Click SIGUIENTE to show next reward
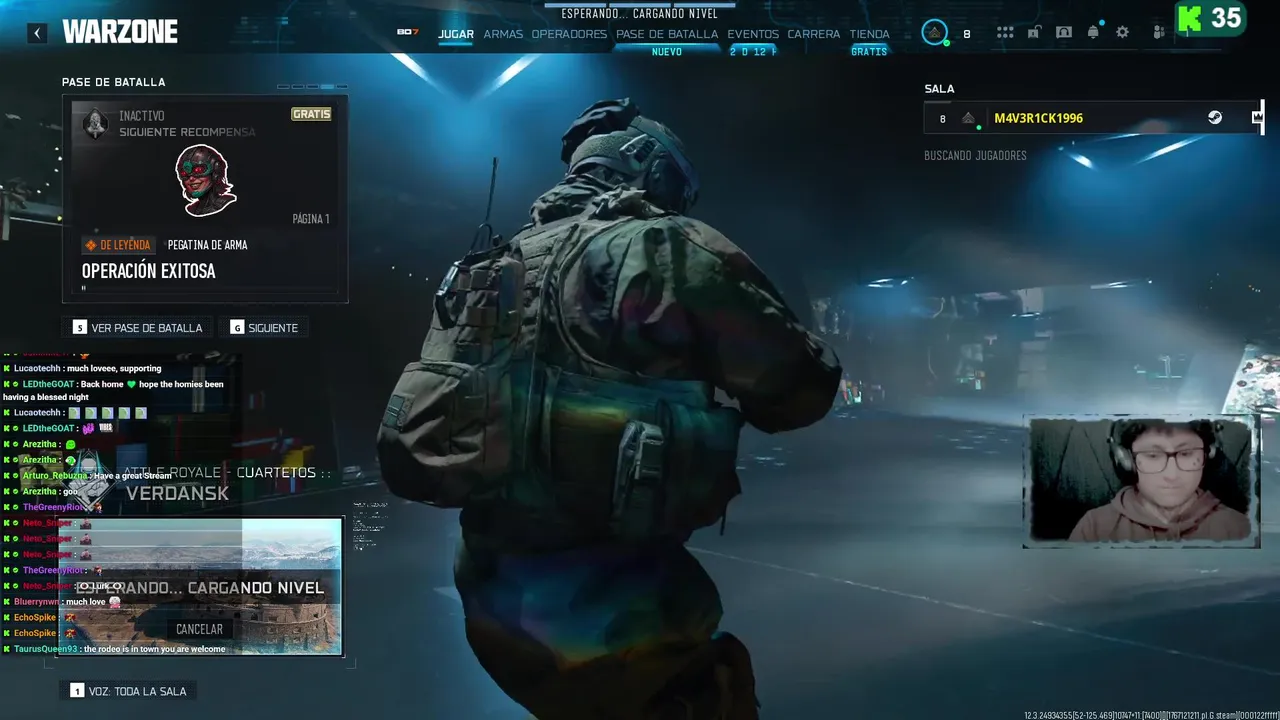 (264, 327)
